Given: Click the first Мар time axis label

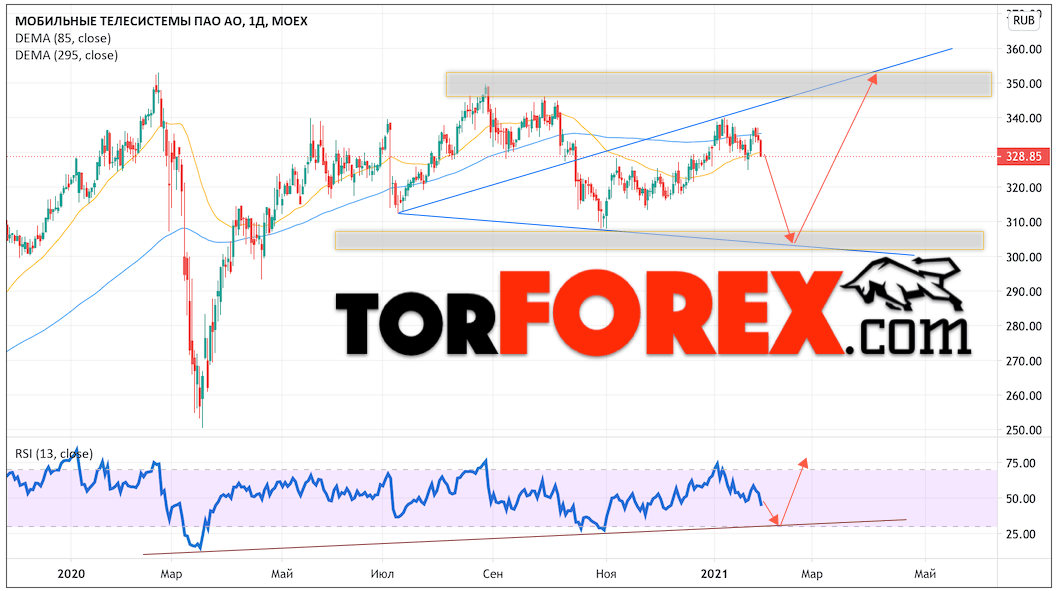Looking at the screenshot, I should [171, 574].
